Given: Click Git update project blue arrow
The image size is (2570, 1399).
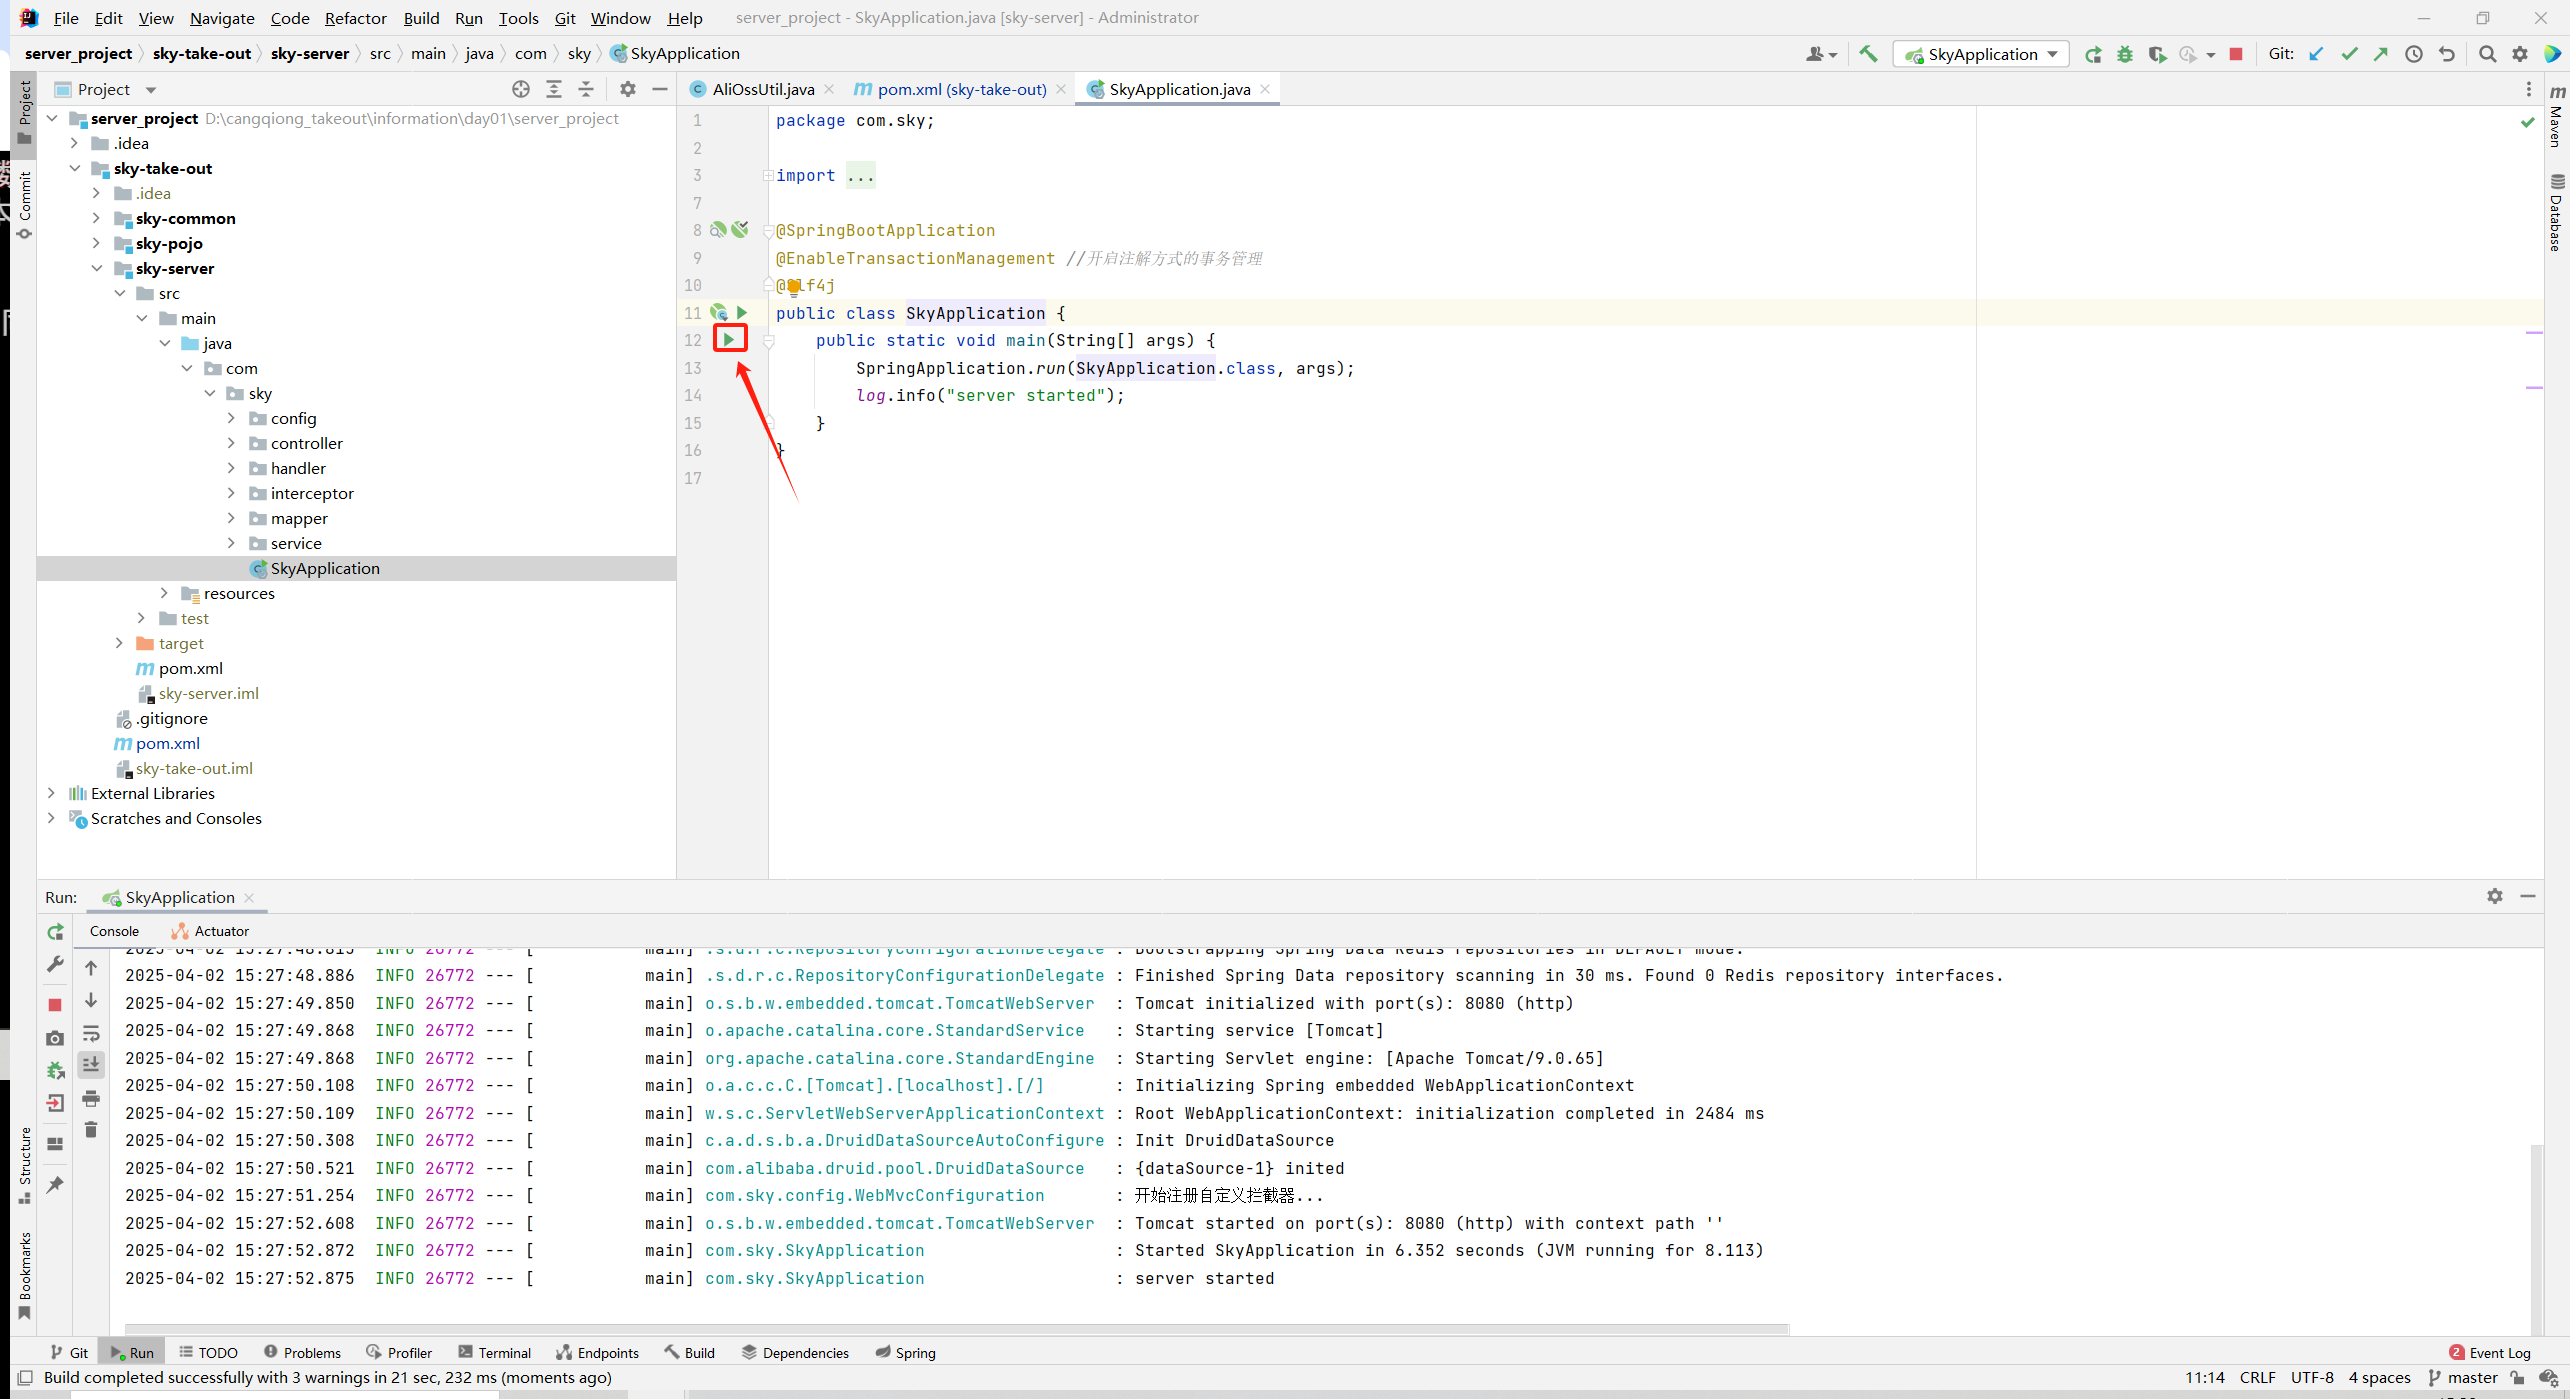Looking at the screenshot, I should coord(2316,54).
